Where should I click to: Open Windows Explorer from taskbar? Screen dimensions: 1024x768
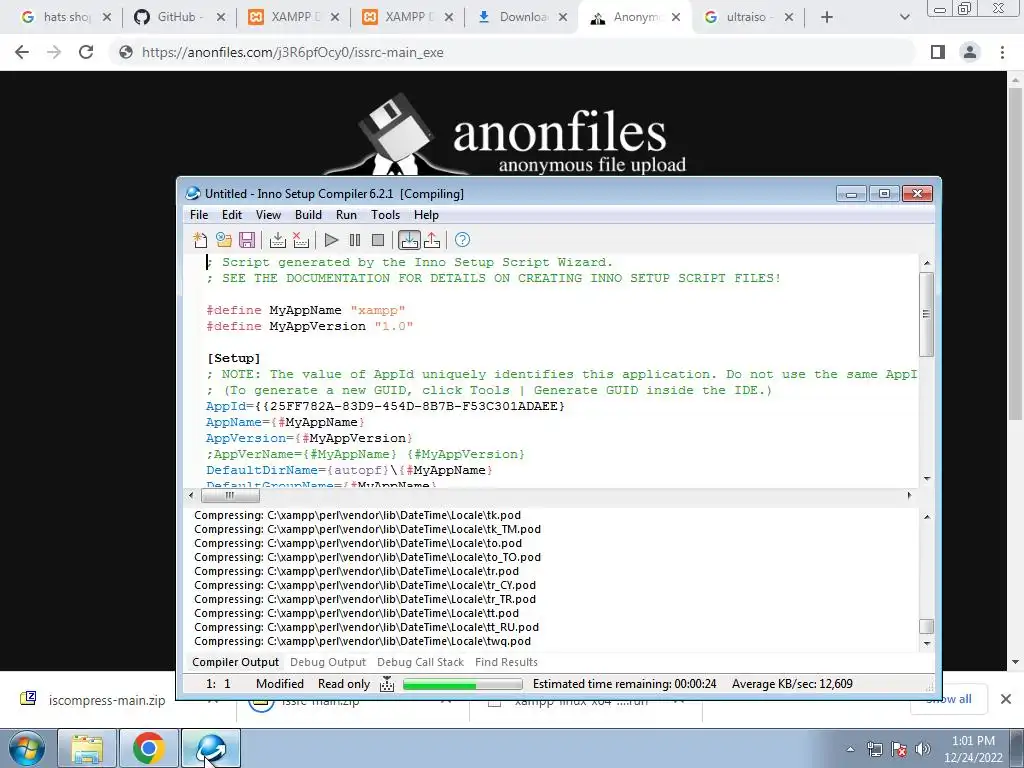coord(87,748)
